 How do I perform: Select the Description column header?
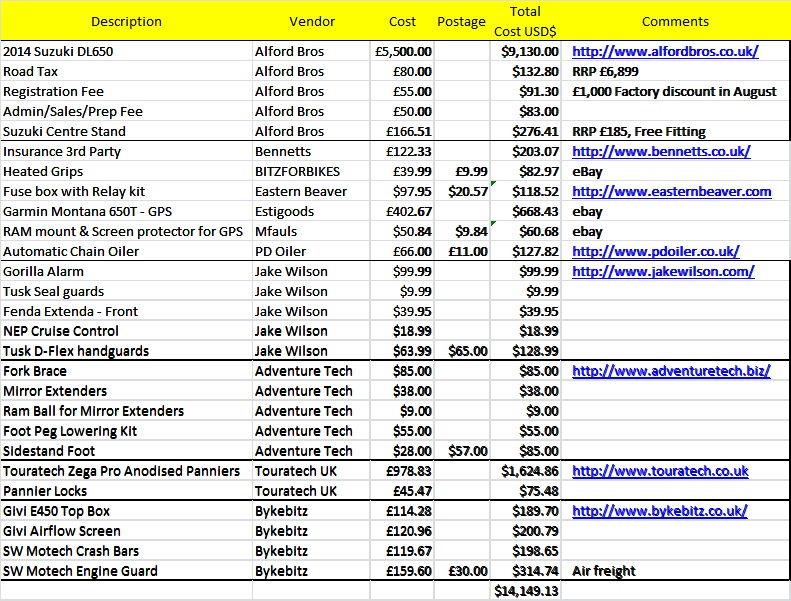[x=126, y=21]
